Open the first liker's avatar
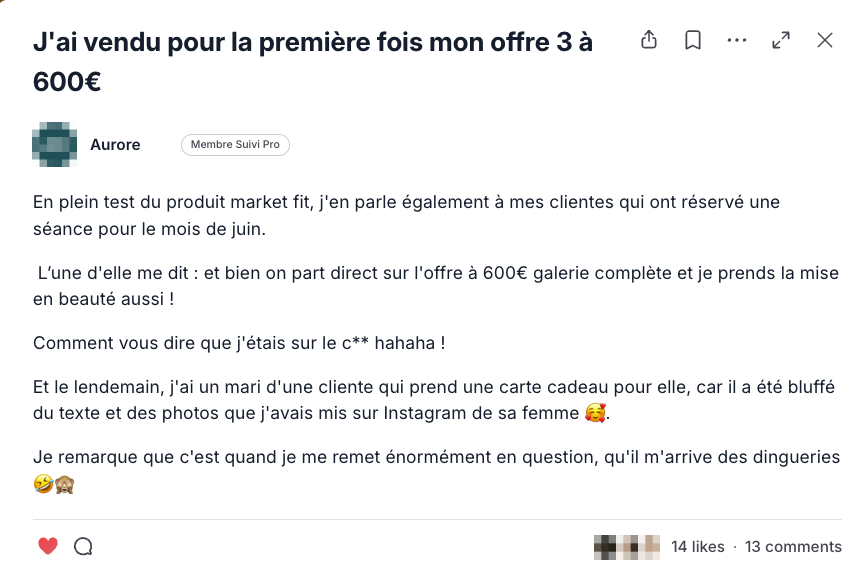 [605, 547]
